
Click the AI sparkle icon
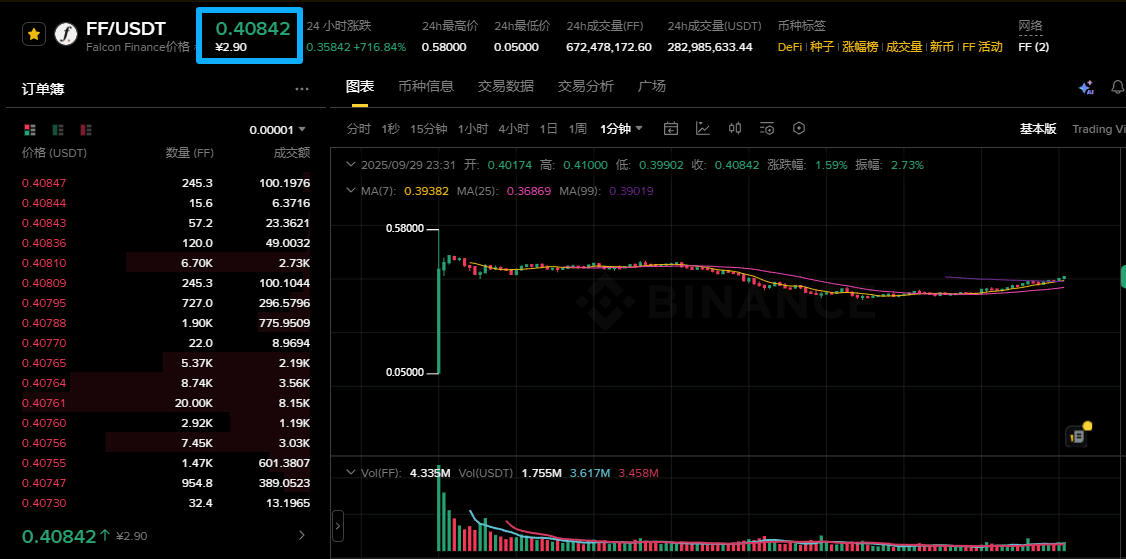coord(1086,88)
